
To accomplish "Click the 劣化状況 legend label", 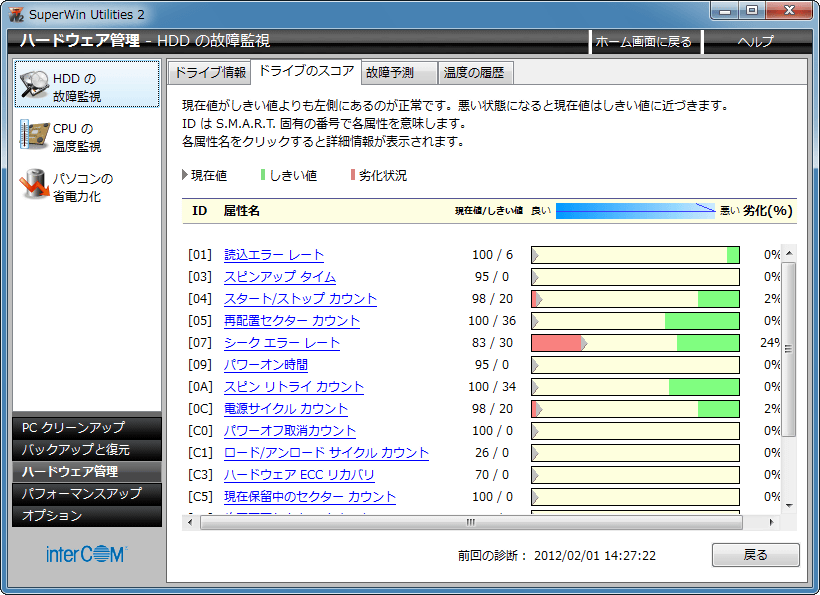I will point(383,175).
